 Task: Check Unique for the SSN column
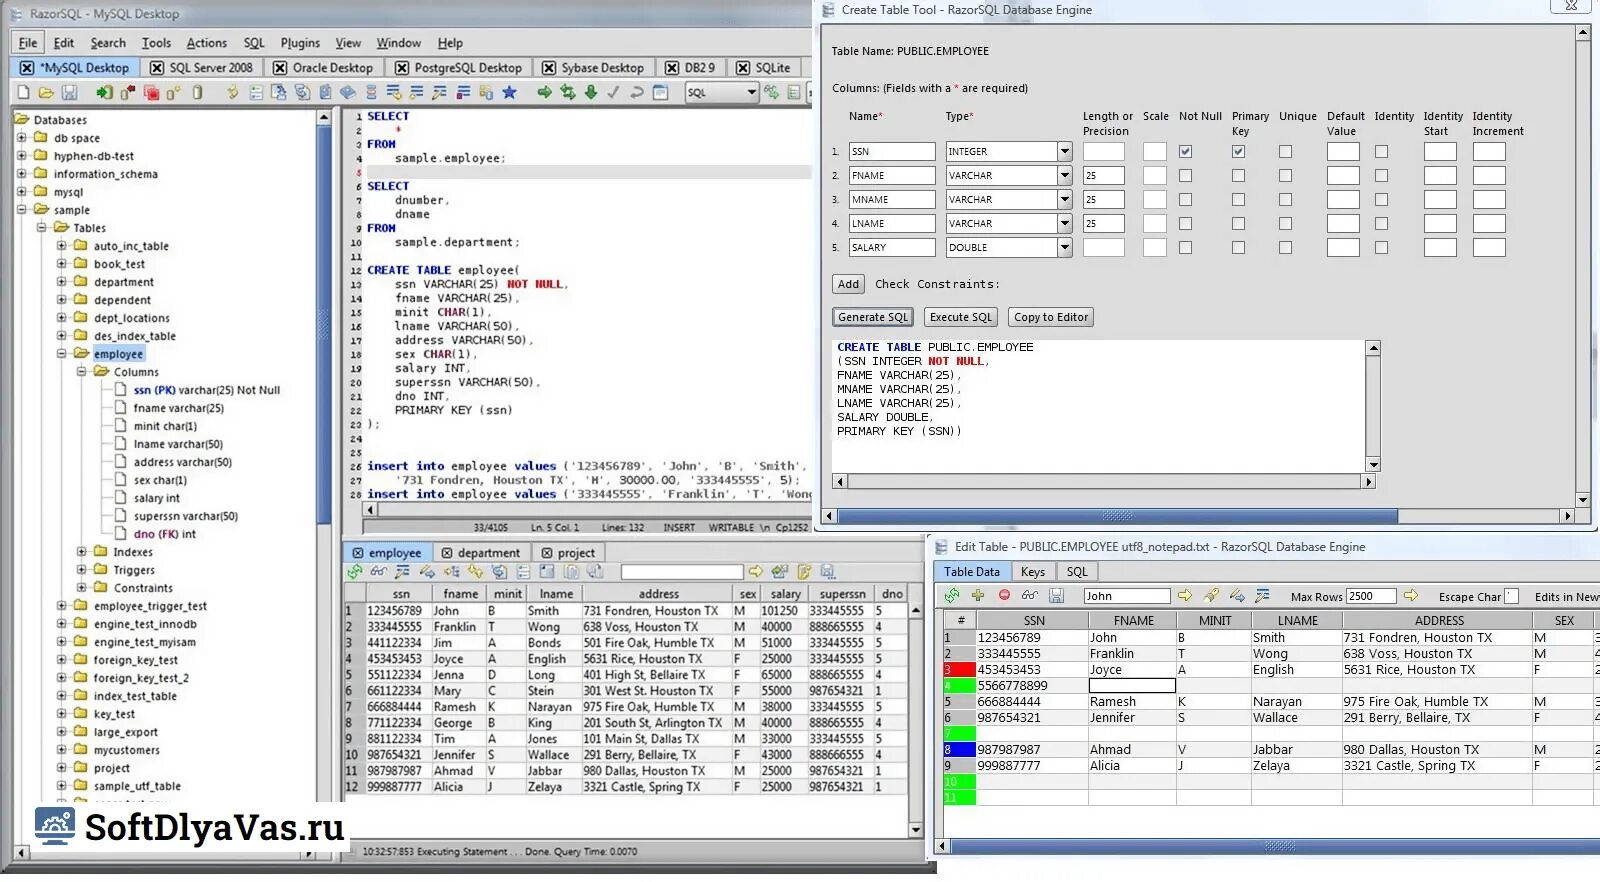click(1285, 152)
